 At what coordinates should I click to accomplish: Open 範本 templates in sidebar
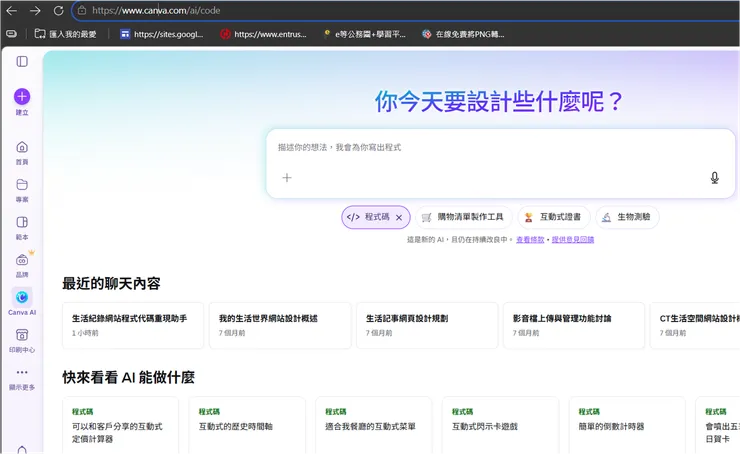(22, 228)
